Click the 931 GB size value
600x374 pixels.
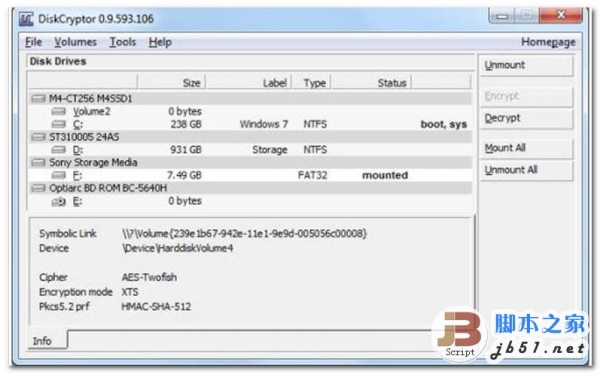pyautogui.click(x=186, y=150)
